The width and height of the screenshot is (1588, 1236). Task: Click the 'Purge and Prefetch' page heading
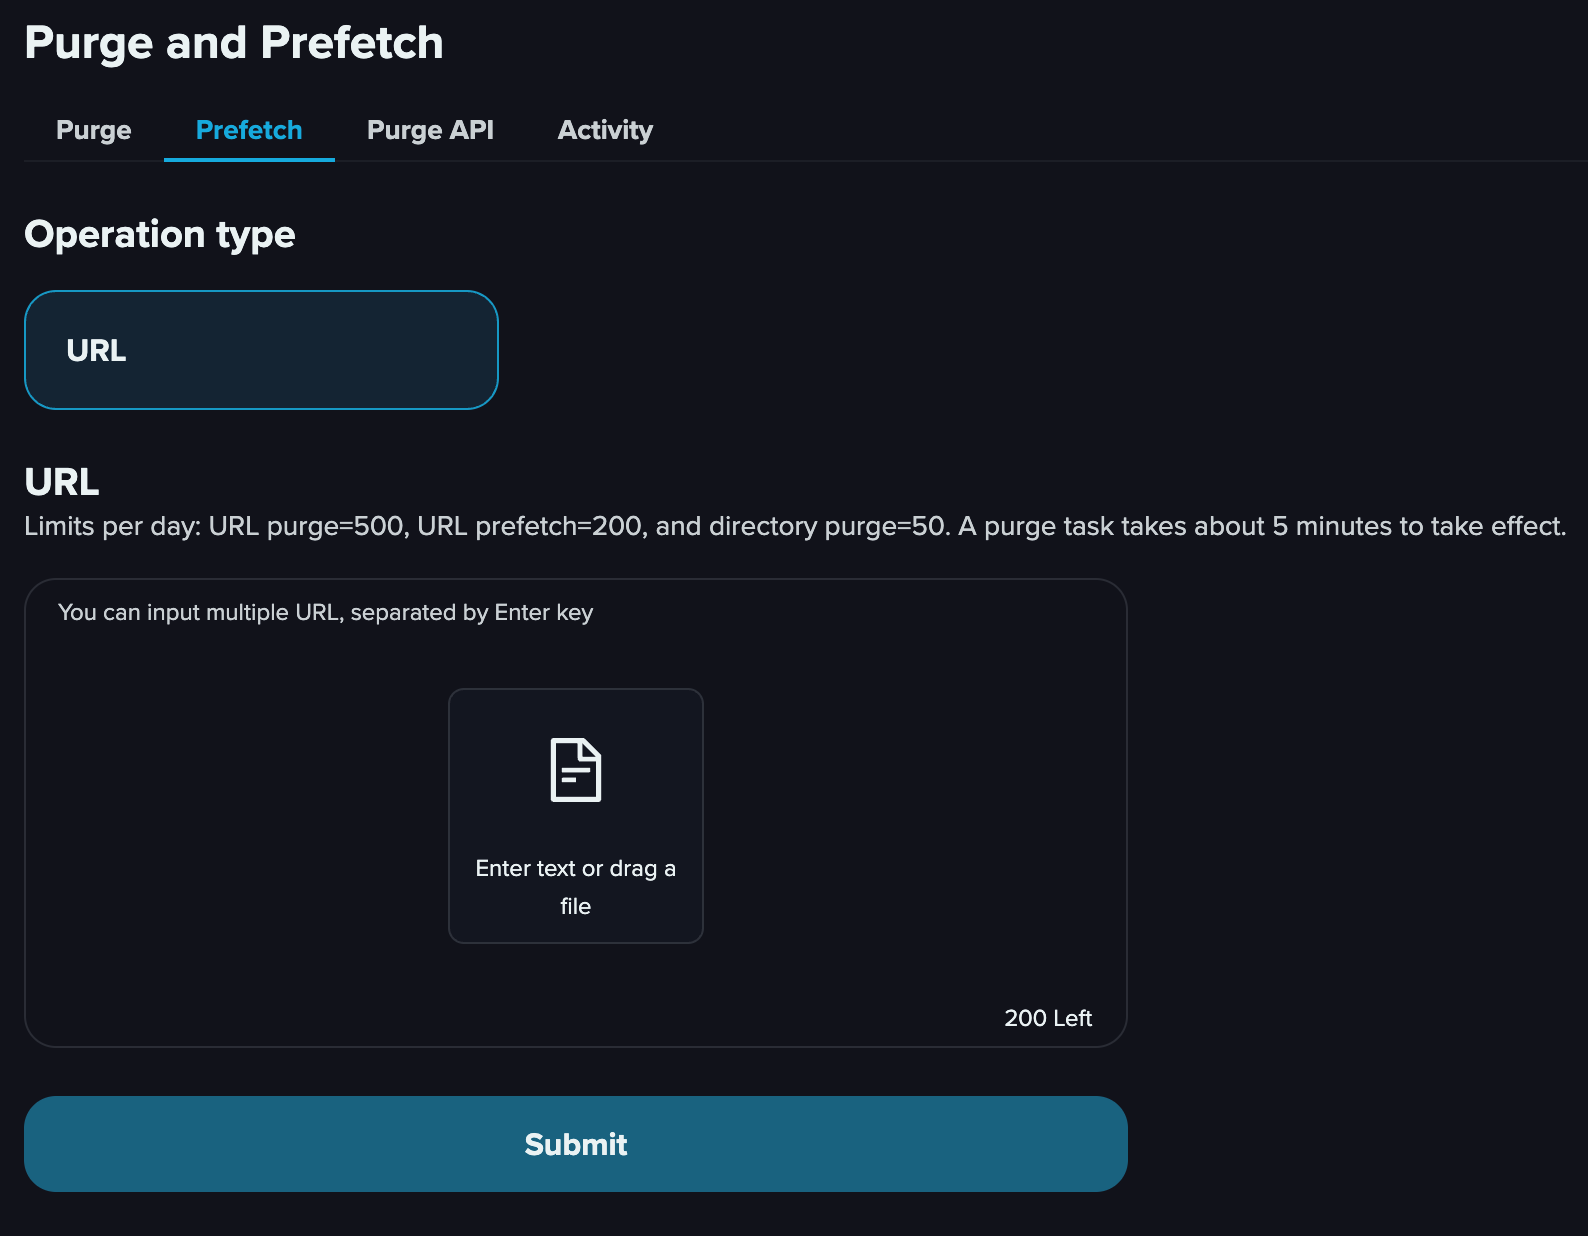click(234, 43)
